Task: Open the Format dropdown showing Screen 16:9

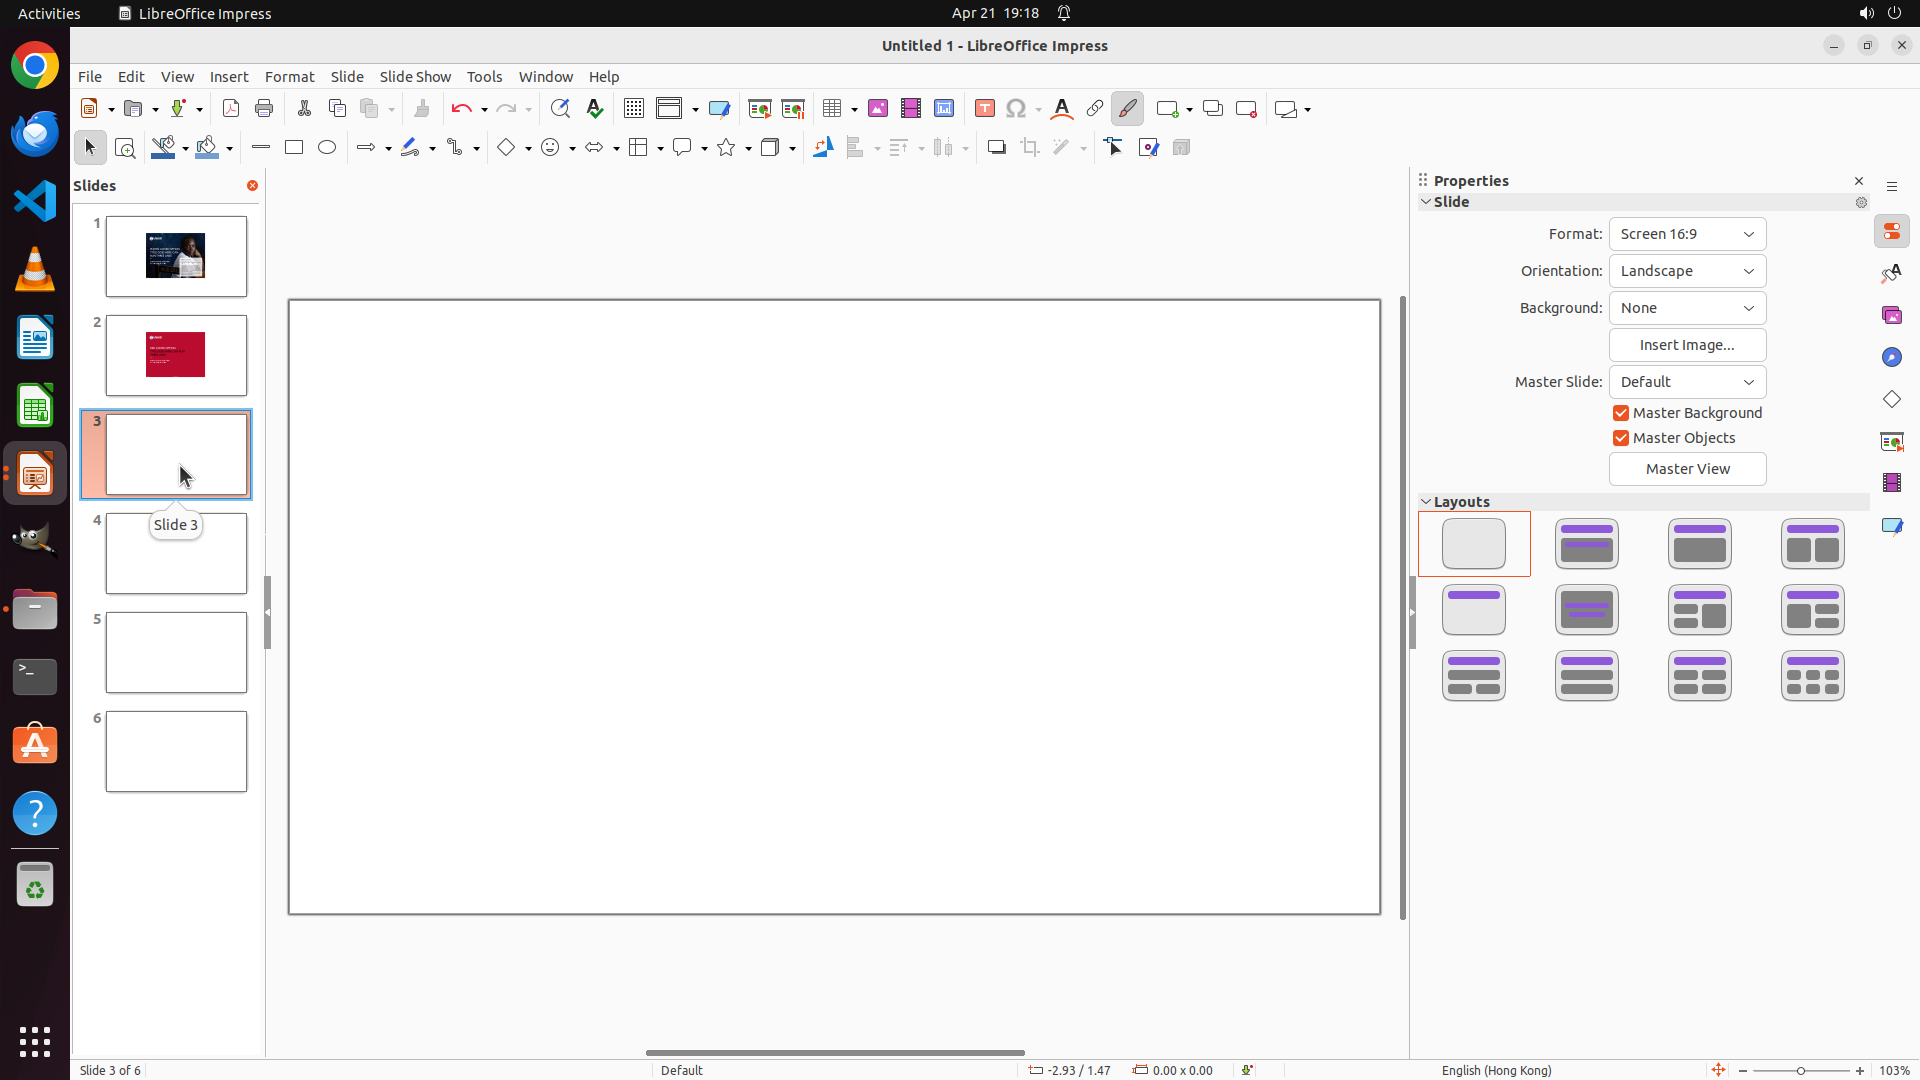Action: pyautogui.click(x=1687, y=234)
